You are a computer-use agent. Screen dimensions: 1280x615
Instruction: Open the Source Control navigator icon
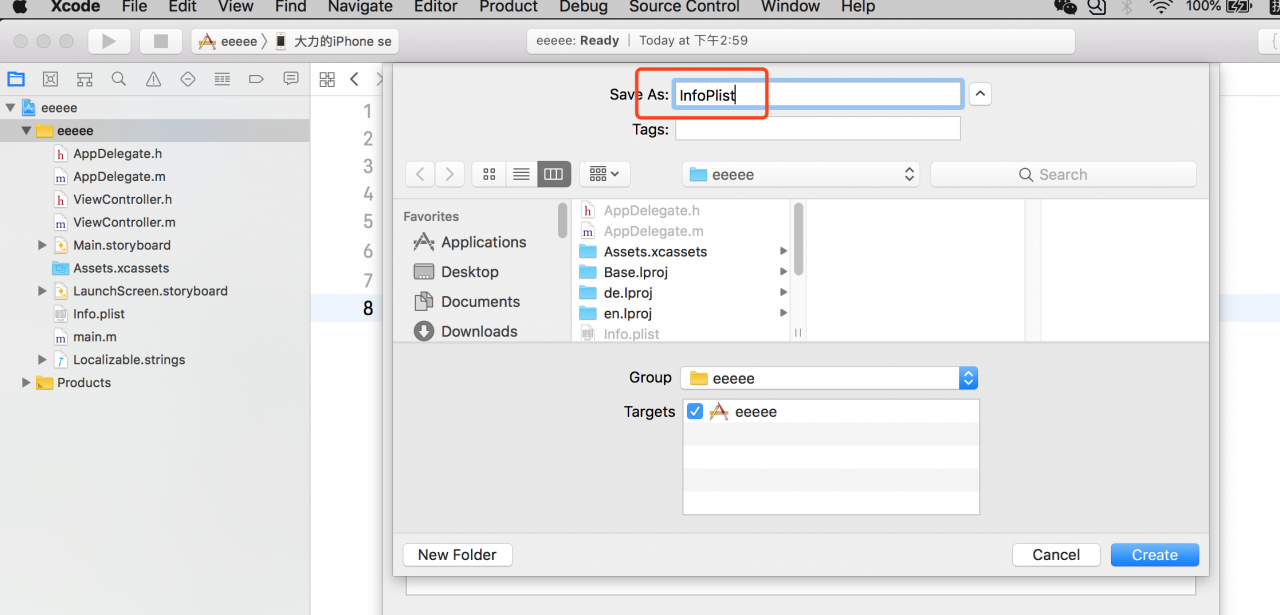[x=50, y=79]
